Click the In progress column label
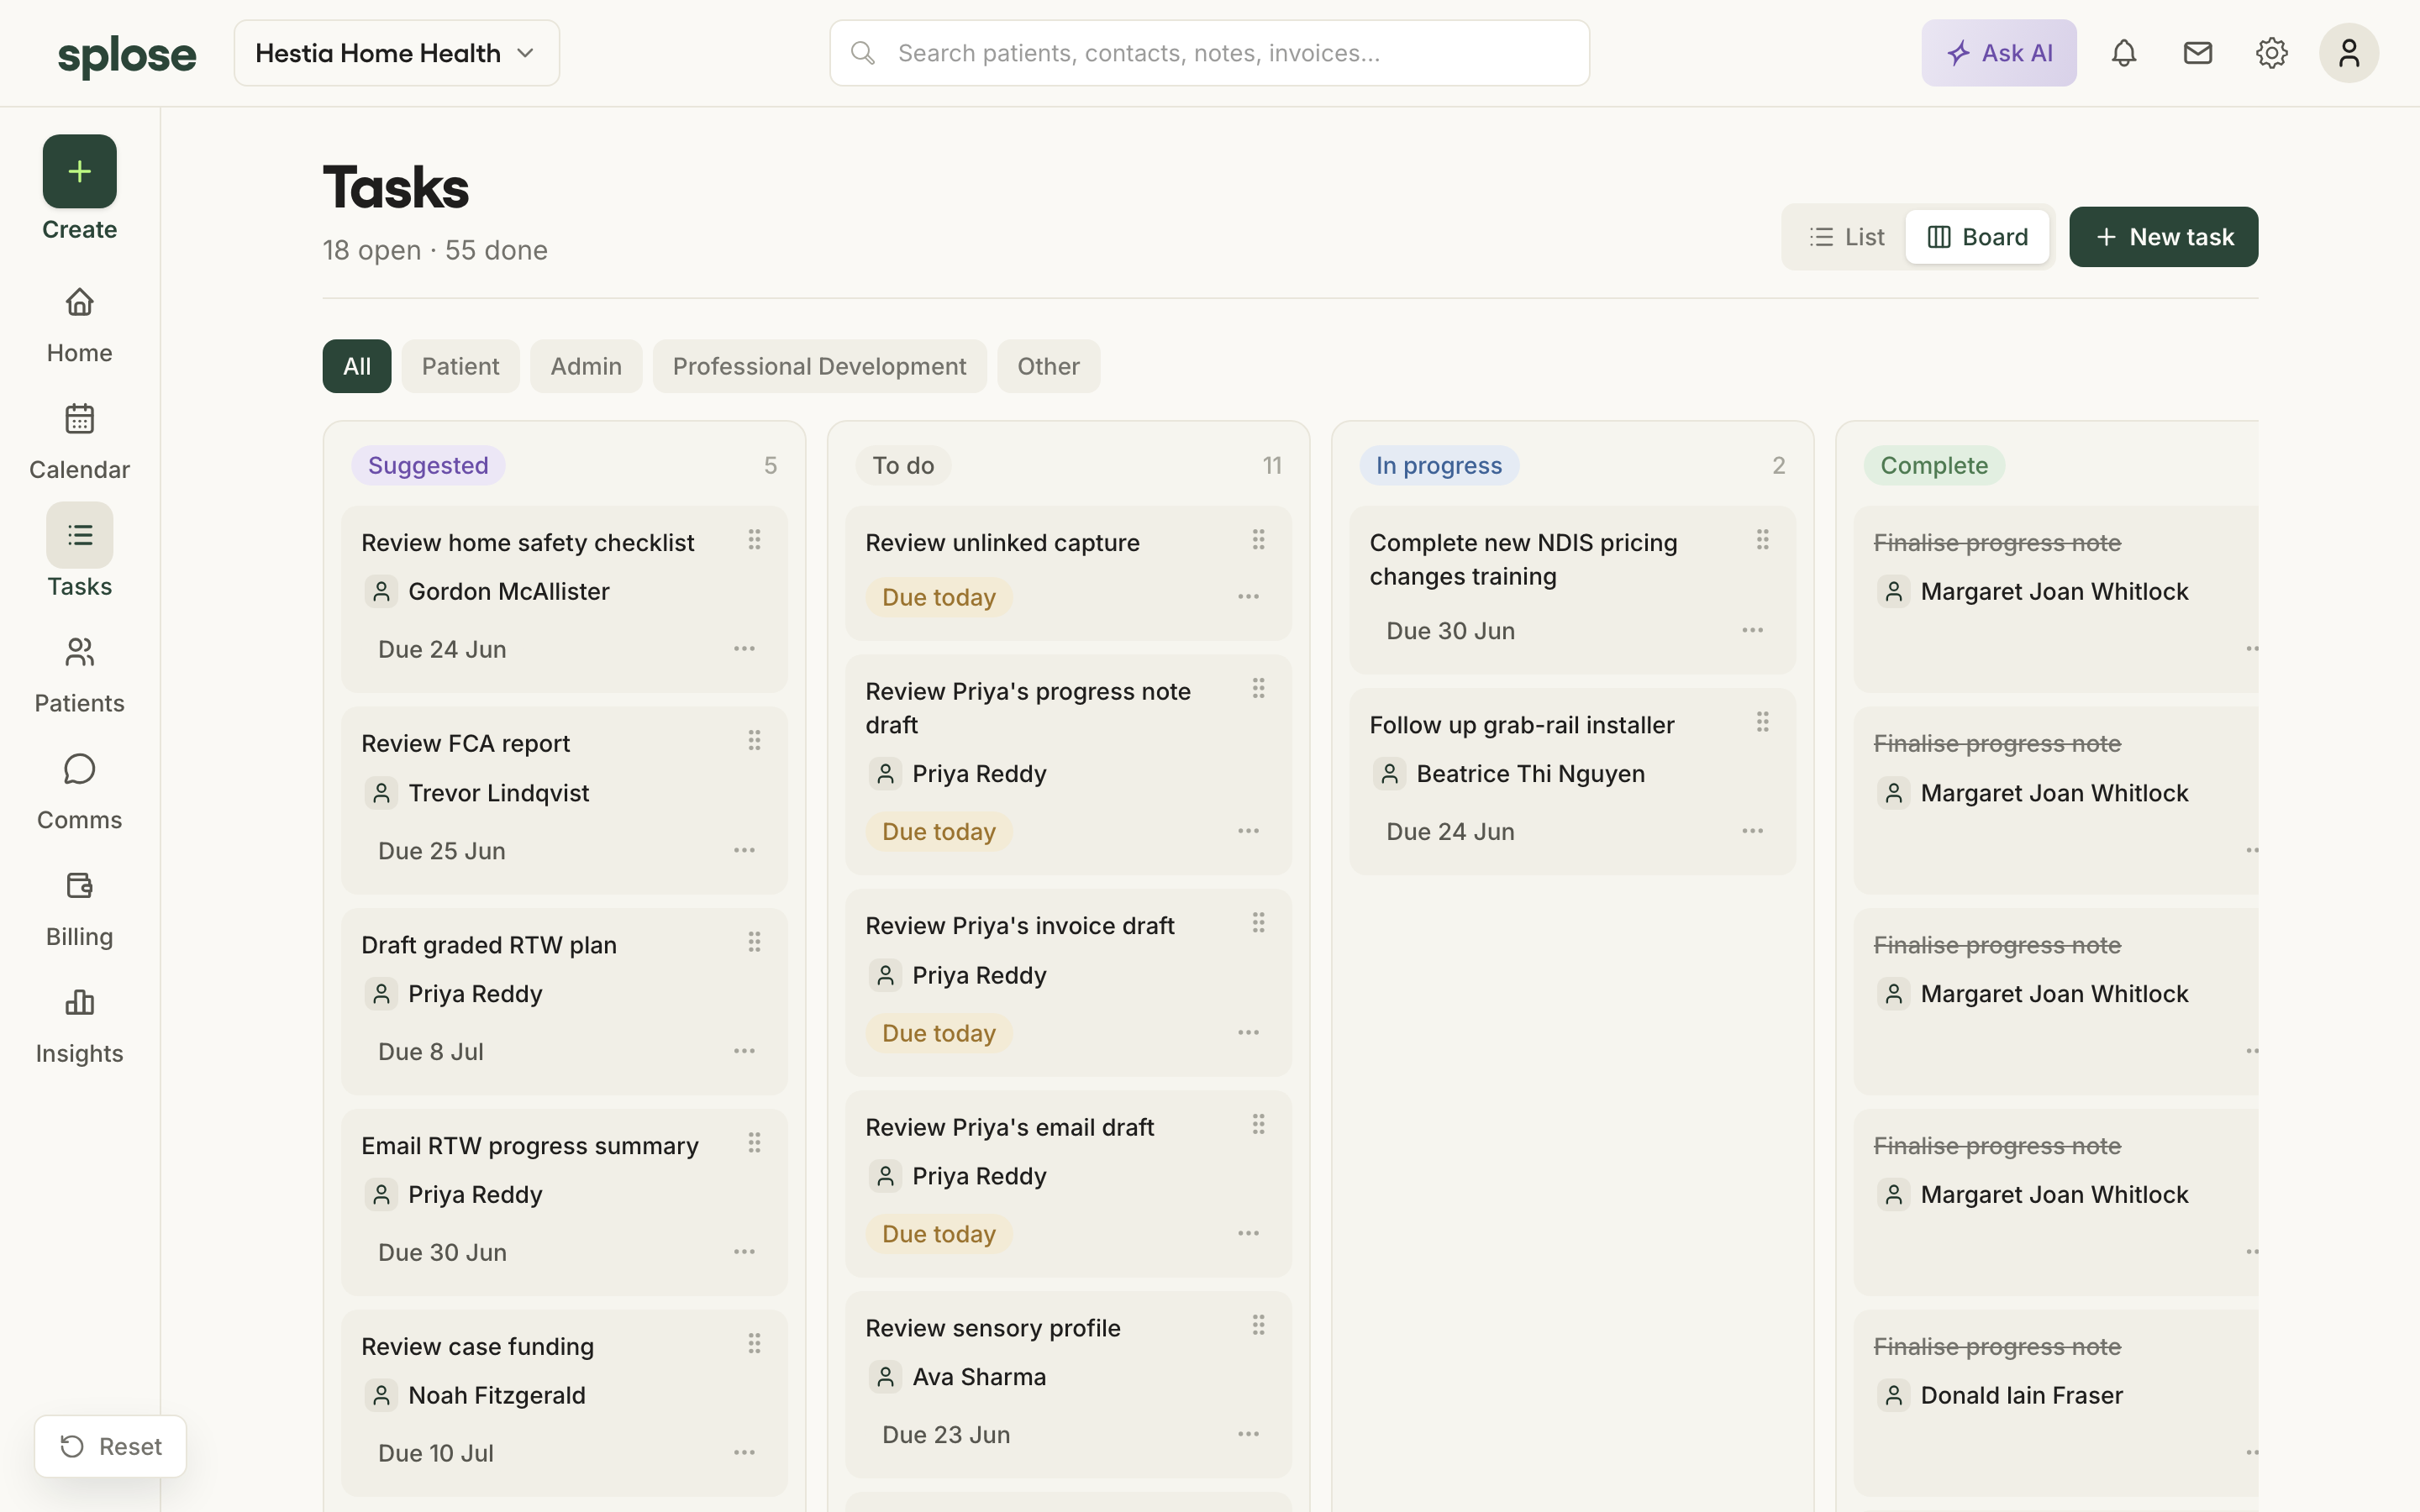This screenshot has width=2420, height=1512. (x=1438, y=465)
